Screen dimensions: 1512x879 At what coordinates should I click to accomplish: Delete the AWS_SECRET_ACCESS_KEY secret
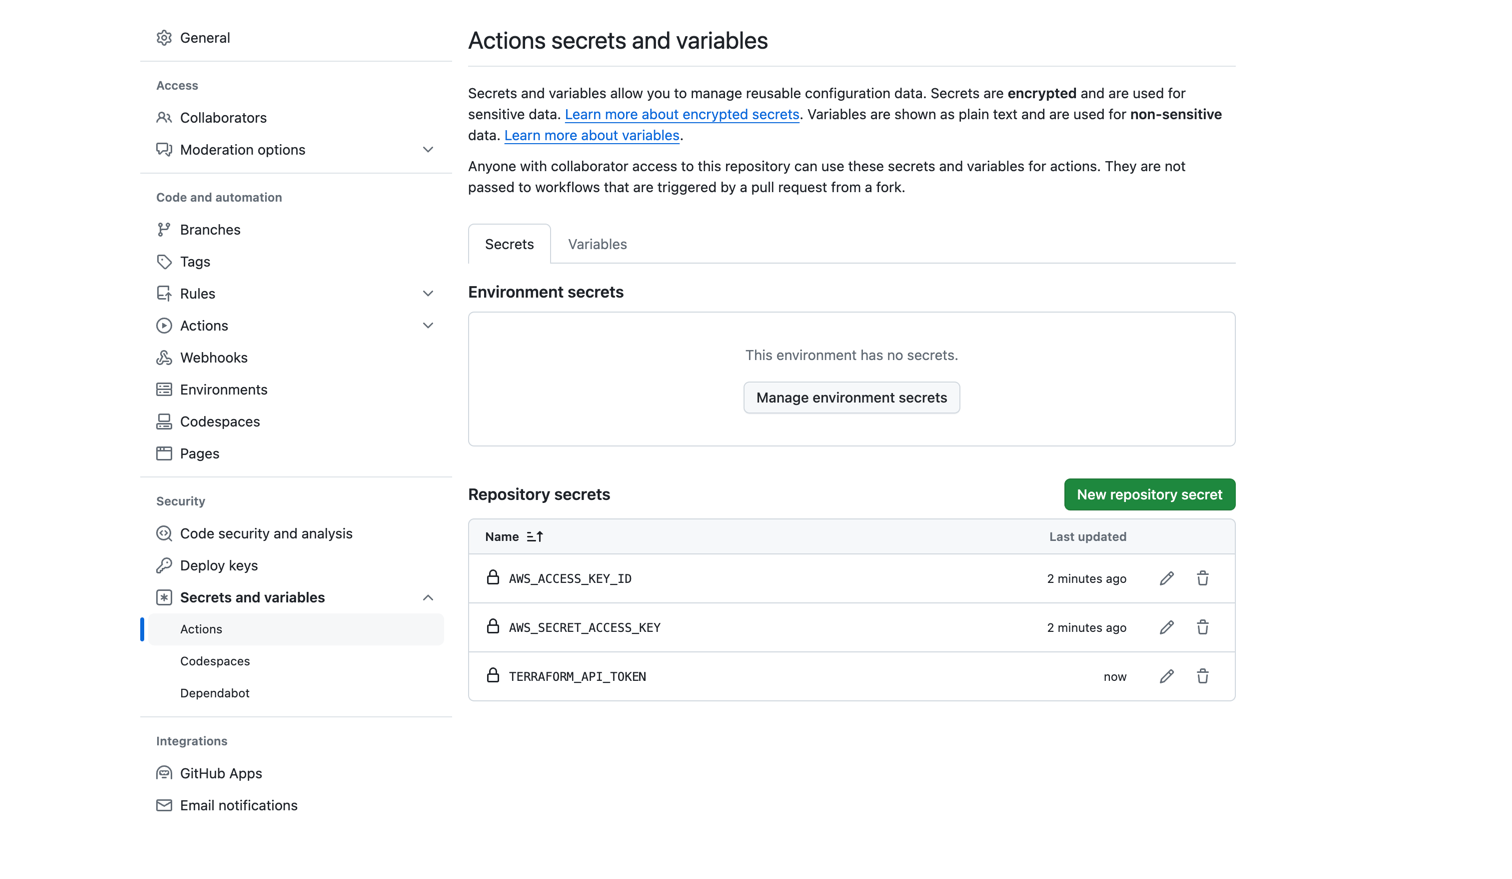[x=1202, y=628]
